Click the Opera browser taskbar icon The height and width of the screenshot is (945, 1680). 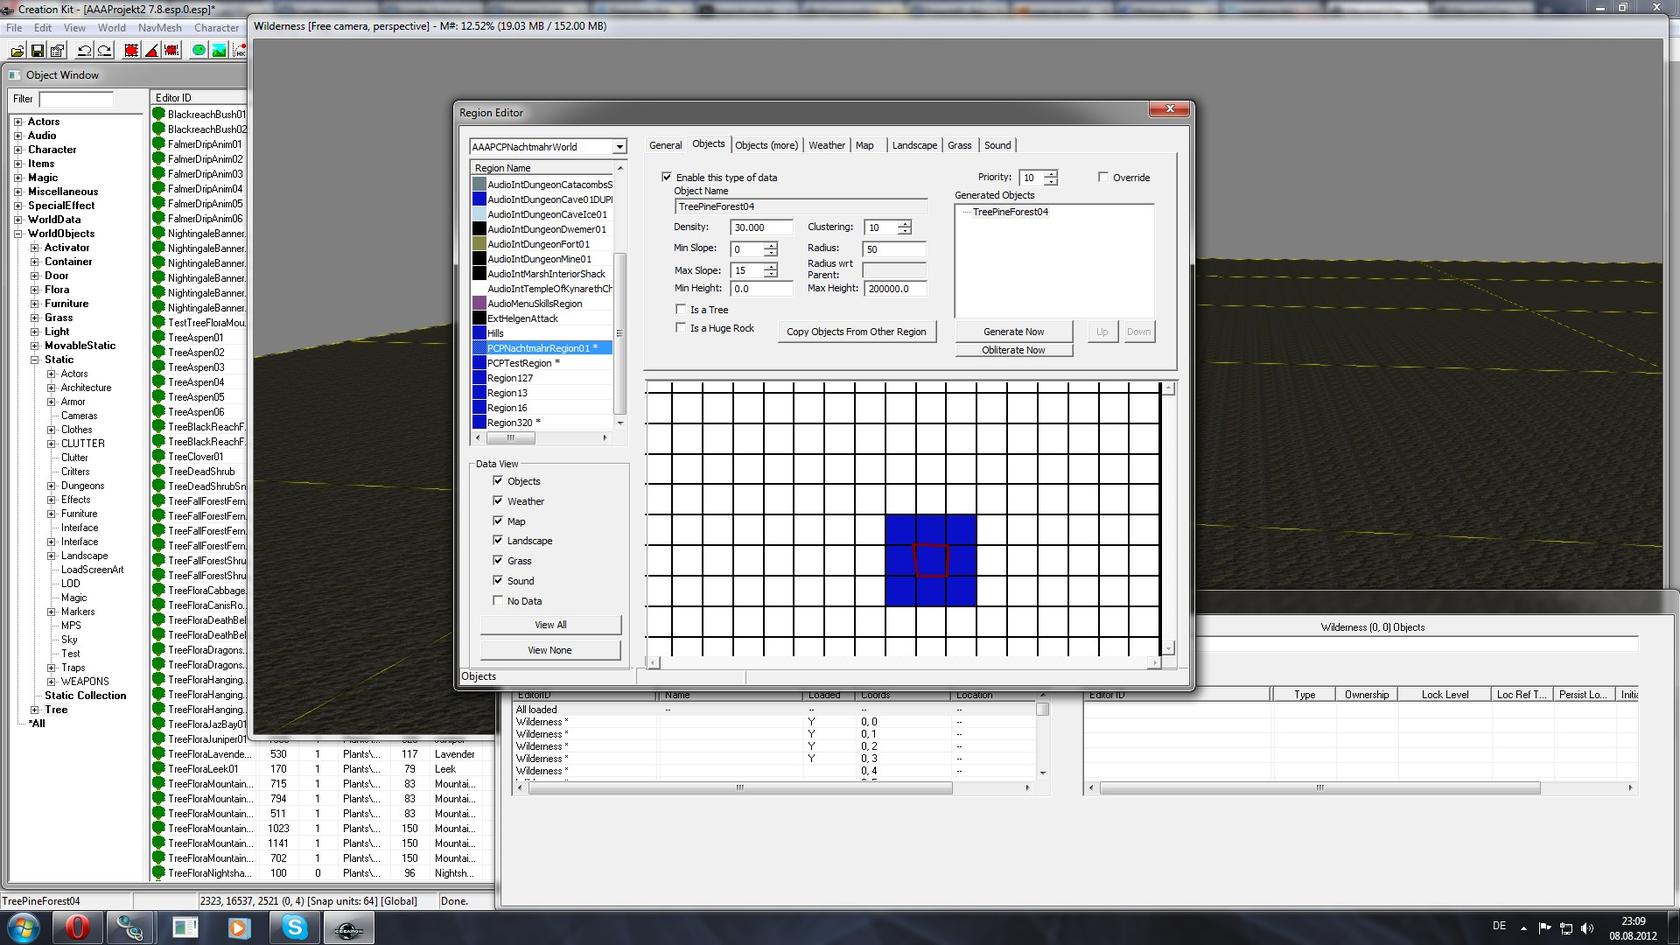(x=76, y=927)
